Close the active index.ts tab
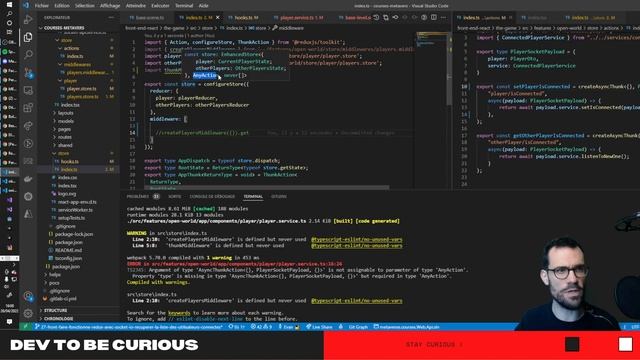Screen dimensions: 640x360 (x=218, y=18)
